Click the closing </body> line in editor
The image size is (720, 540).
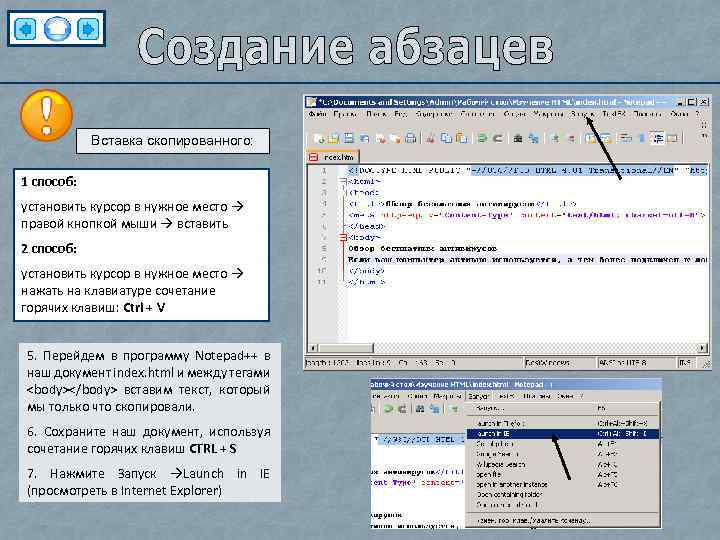[x=366, y=271]
